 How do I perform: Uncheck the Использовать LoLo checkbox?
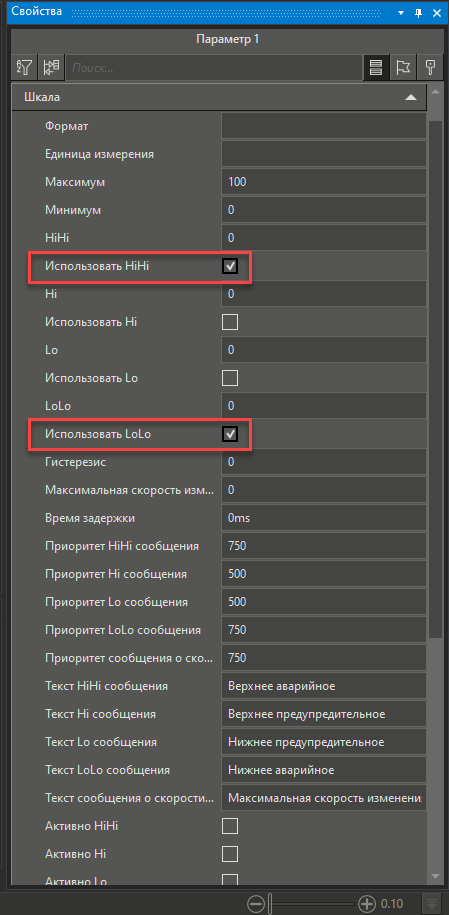(230, 434)
